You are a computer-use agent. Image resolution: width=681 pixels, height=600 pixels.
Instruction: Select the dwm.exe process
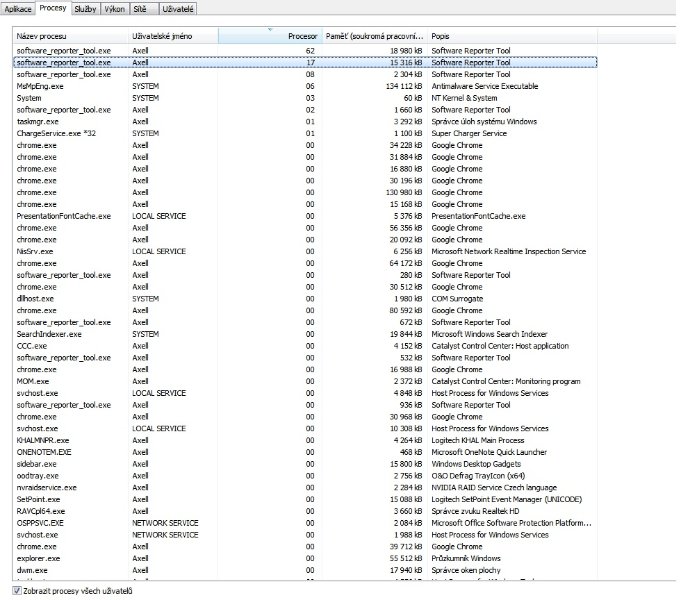(305, 570)
